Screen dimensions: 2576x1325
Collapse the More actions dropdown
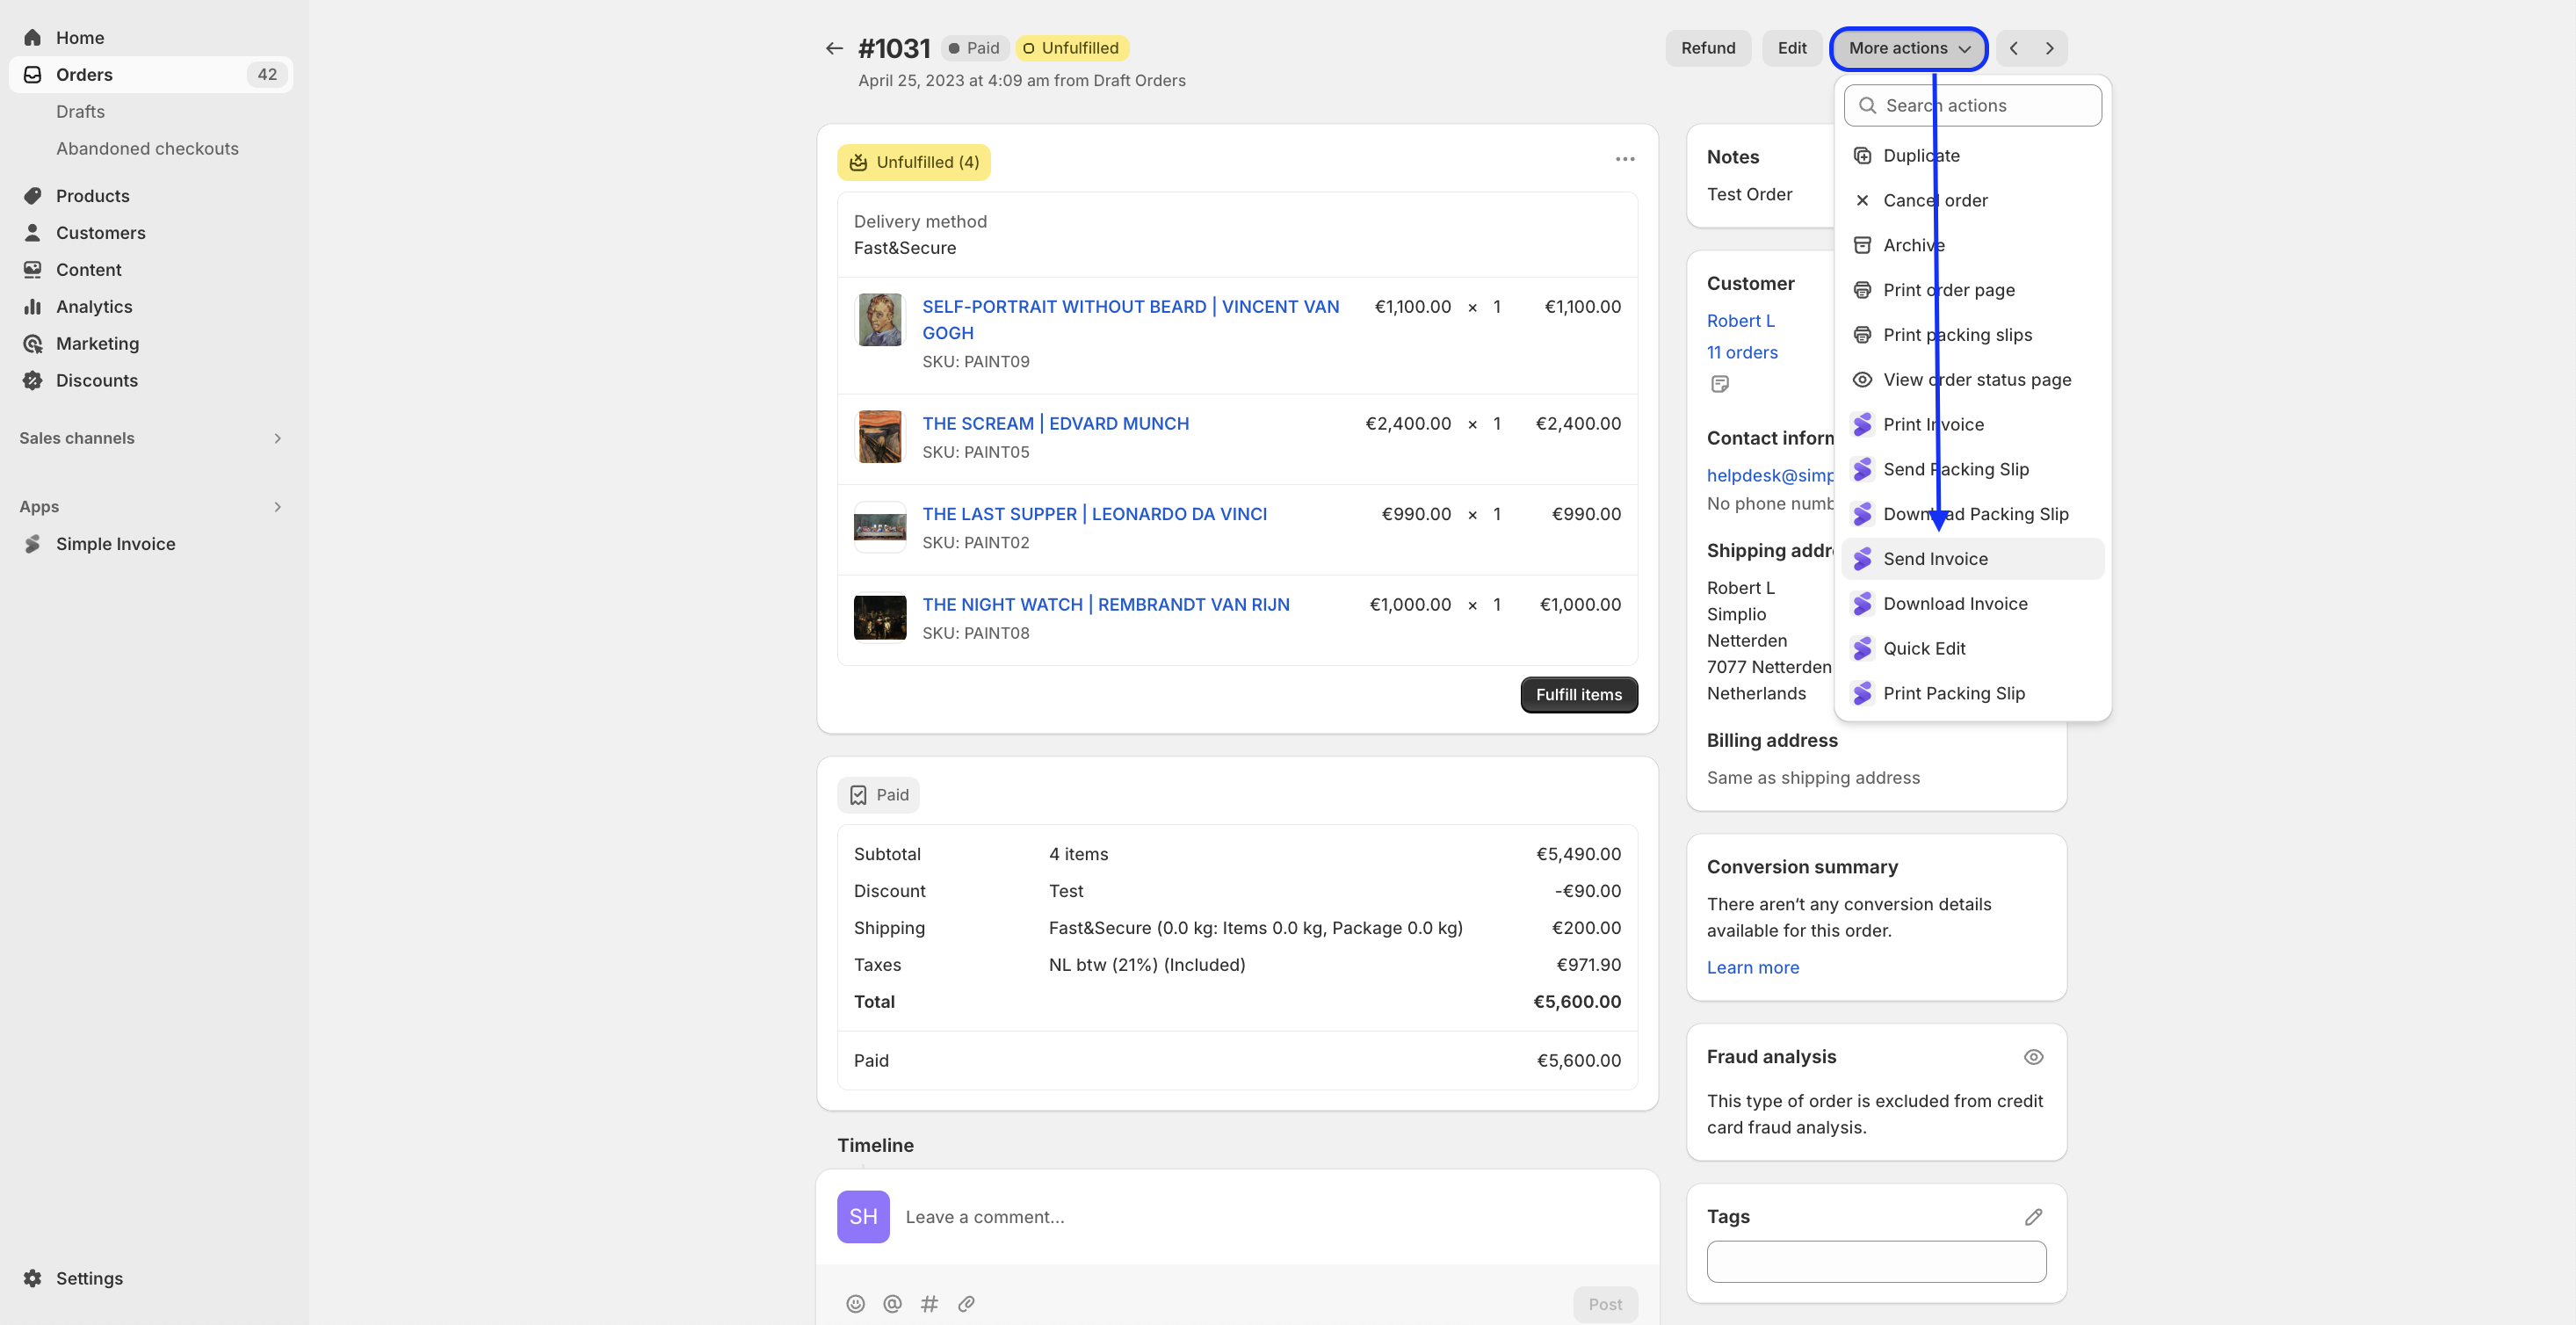1908,48
